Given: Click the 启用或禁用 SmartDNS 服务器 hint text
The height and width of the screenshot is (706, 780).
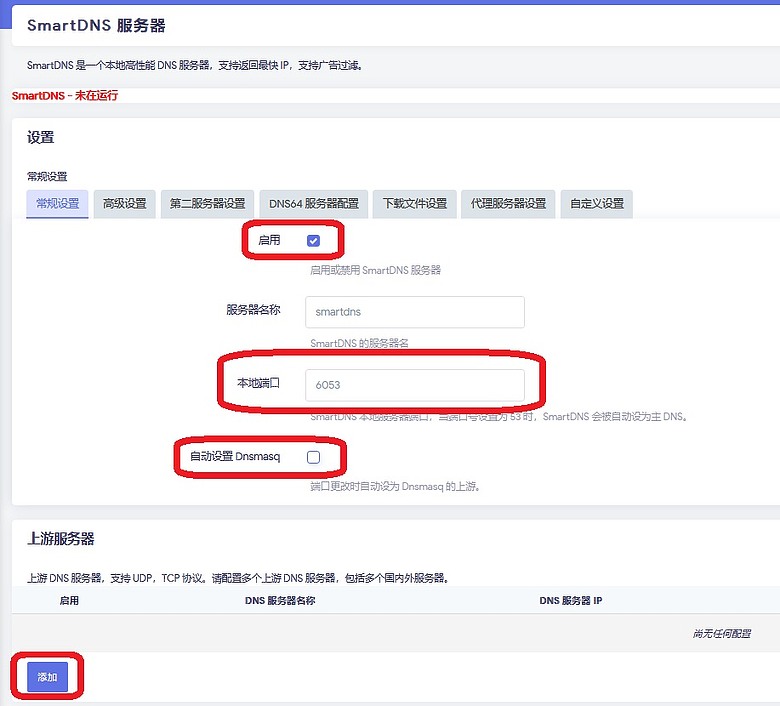Looking at the screenshot, I should coord(376,270).
